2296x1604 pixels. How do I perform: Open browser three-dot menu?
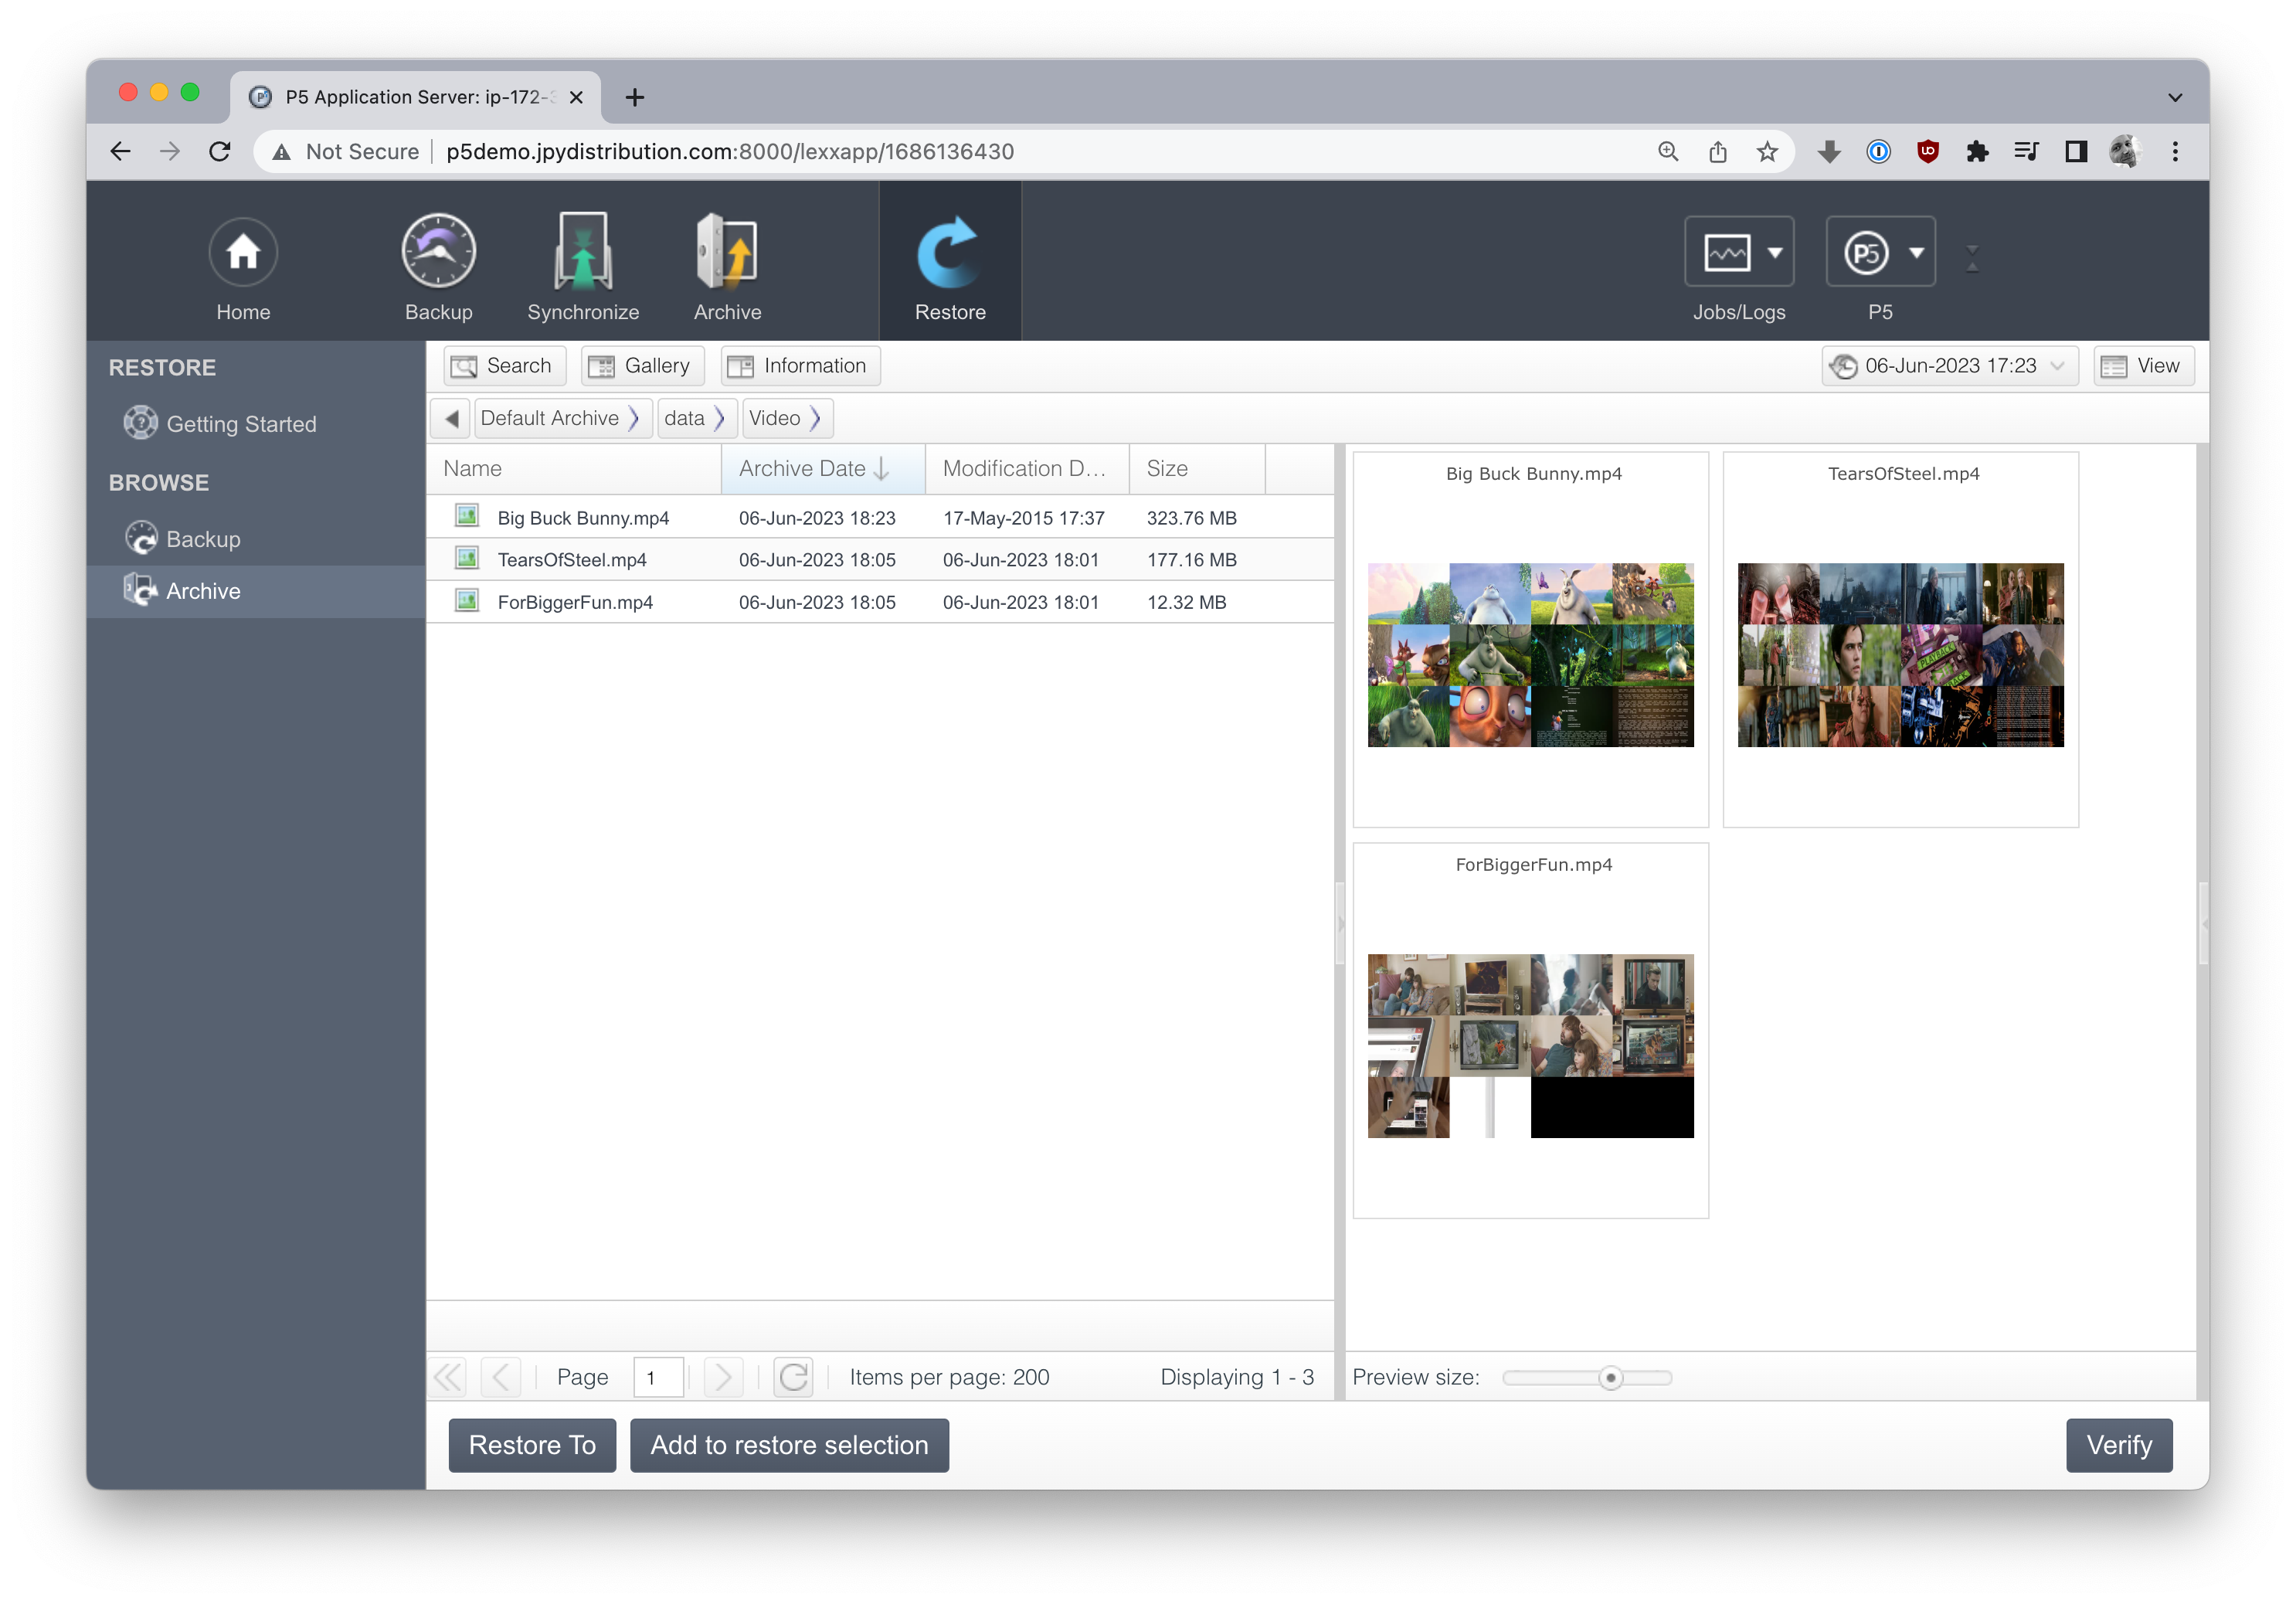tap(2174, 151)
